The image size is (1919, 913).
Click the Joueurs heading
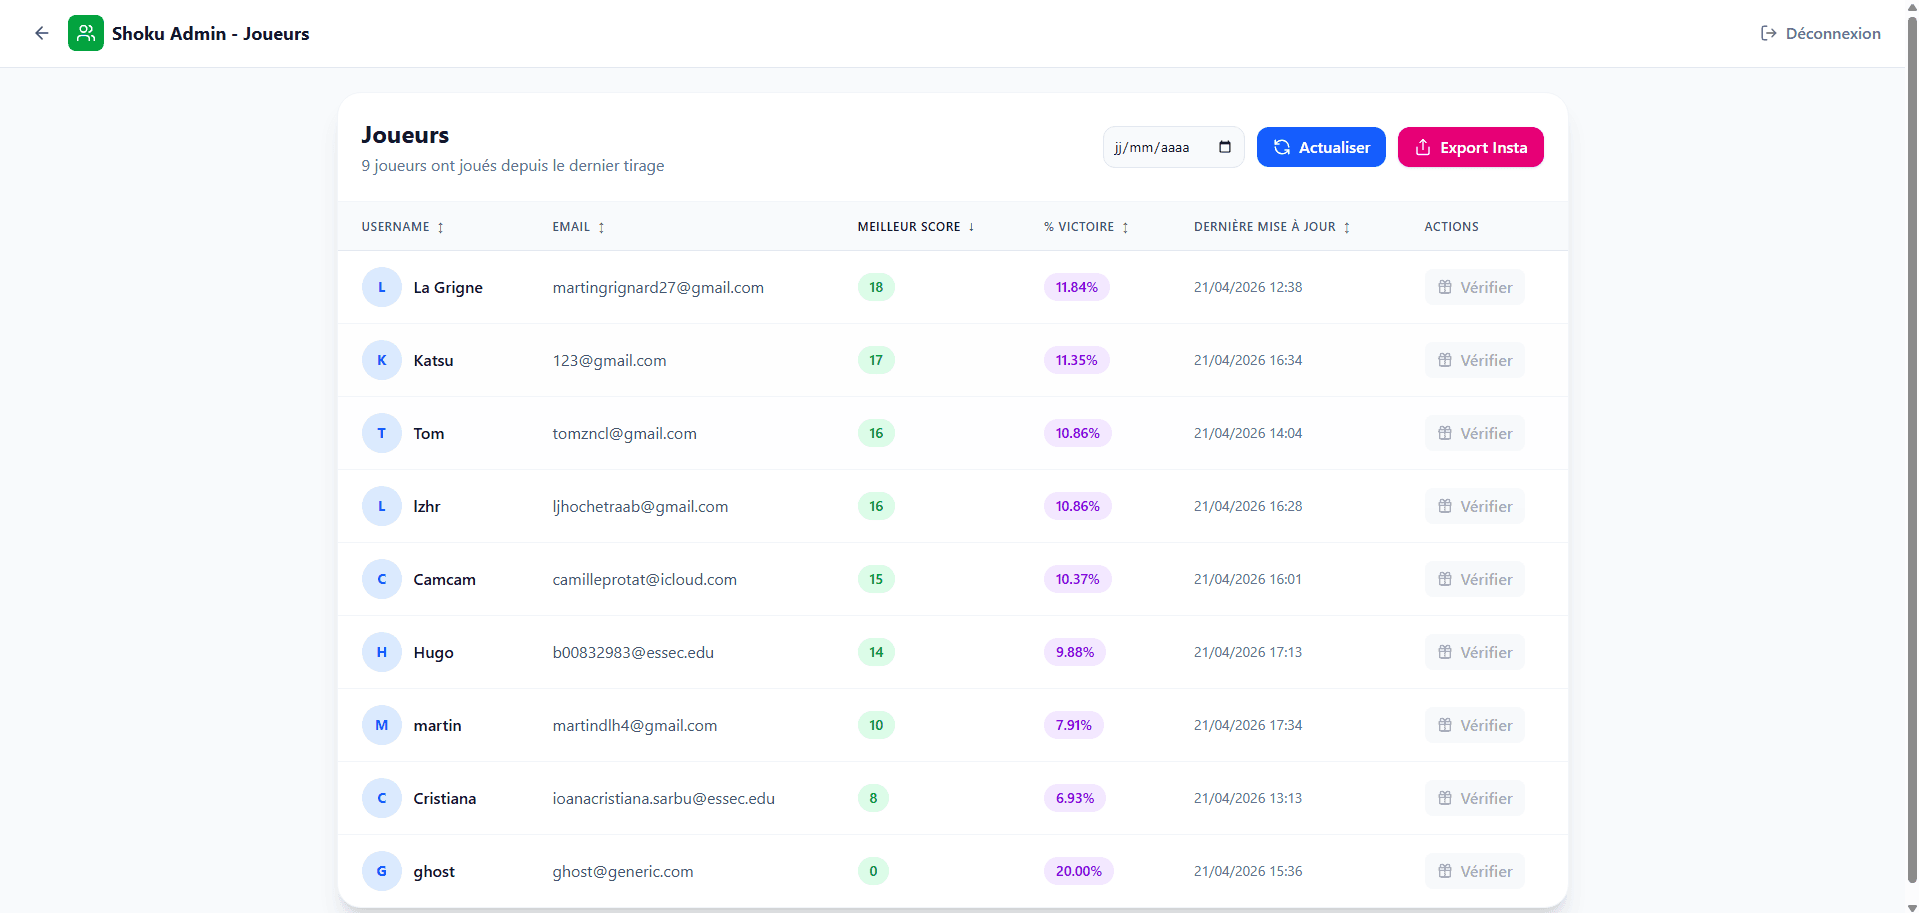(x=405, y=135)
